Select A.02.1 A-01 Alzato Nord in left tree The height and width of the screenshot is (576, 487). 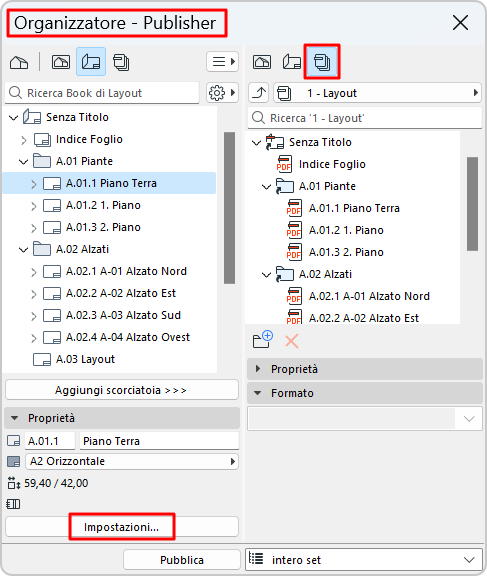[126, 271]
